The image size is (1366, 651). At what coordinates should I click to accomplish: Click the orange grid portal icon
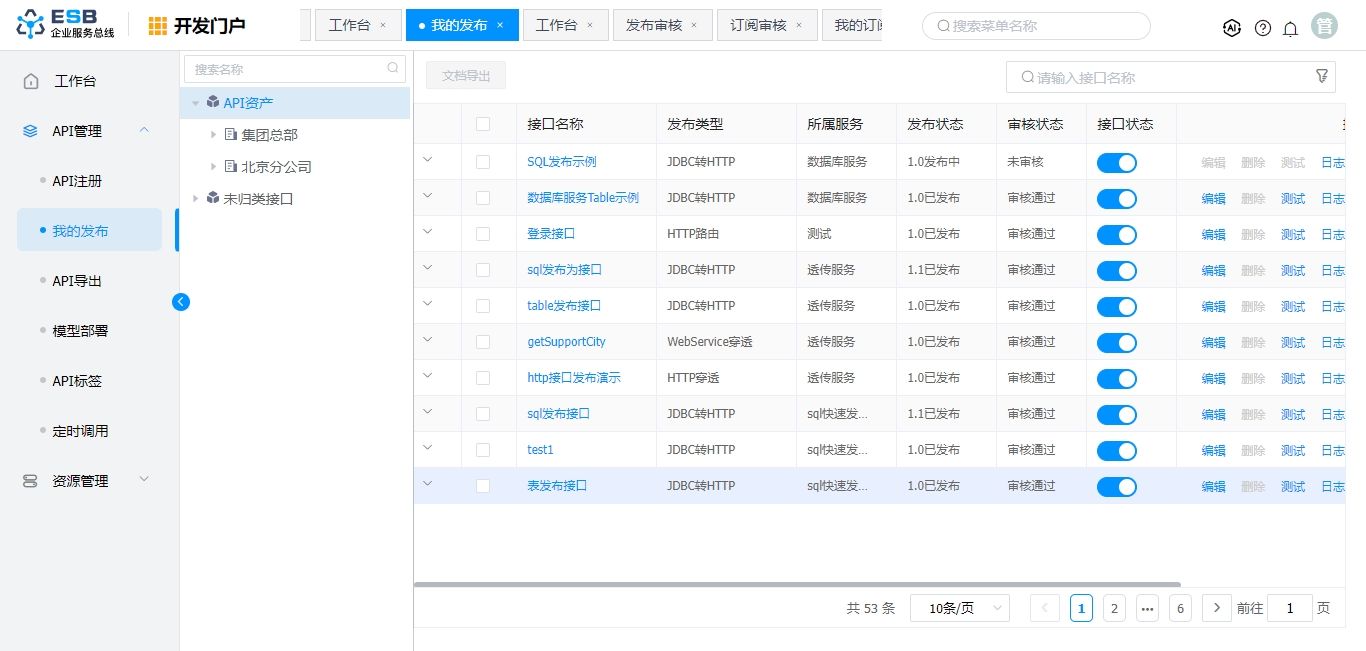[x=158, y=26]
